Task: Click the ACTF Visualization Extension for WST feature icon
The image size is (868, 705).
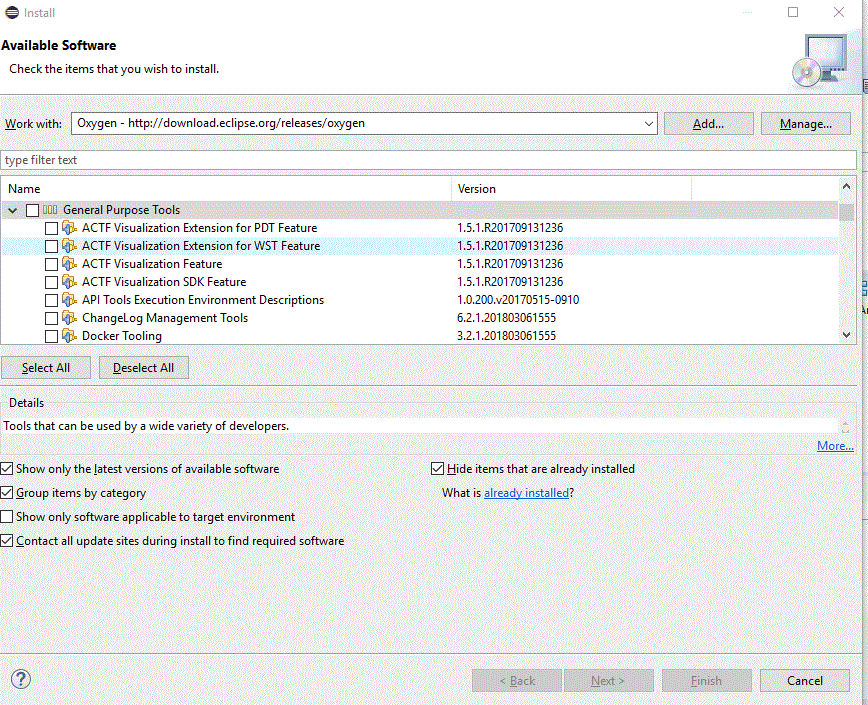Action: click(x=69, y=246)
